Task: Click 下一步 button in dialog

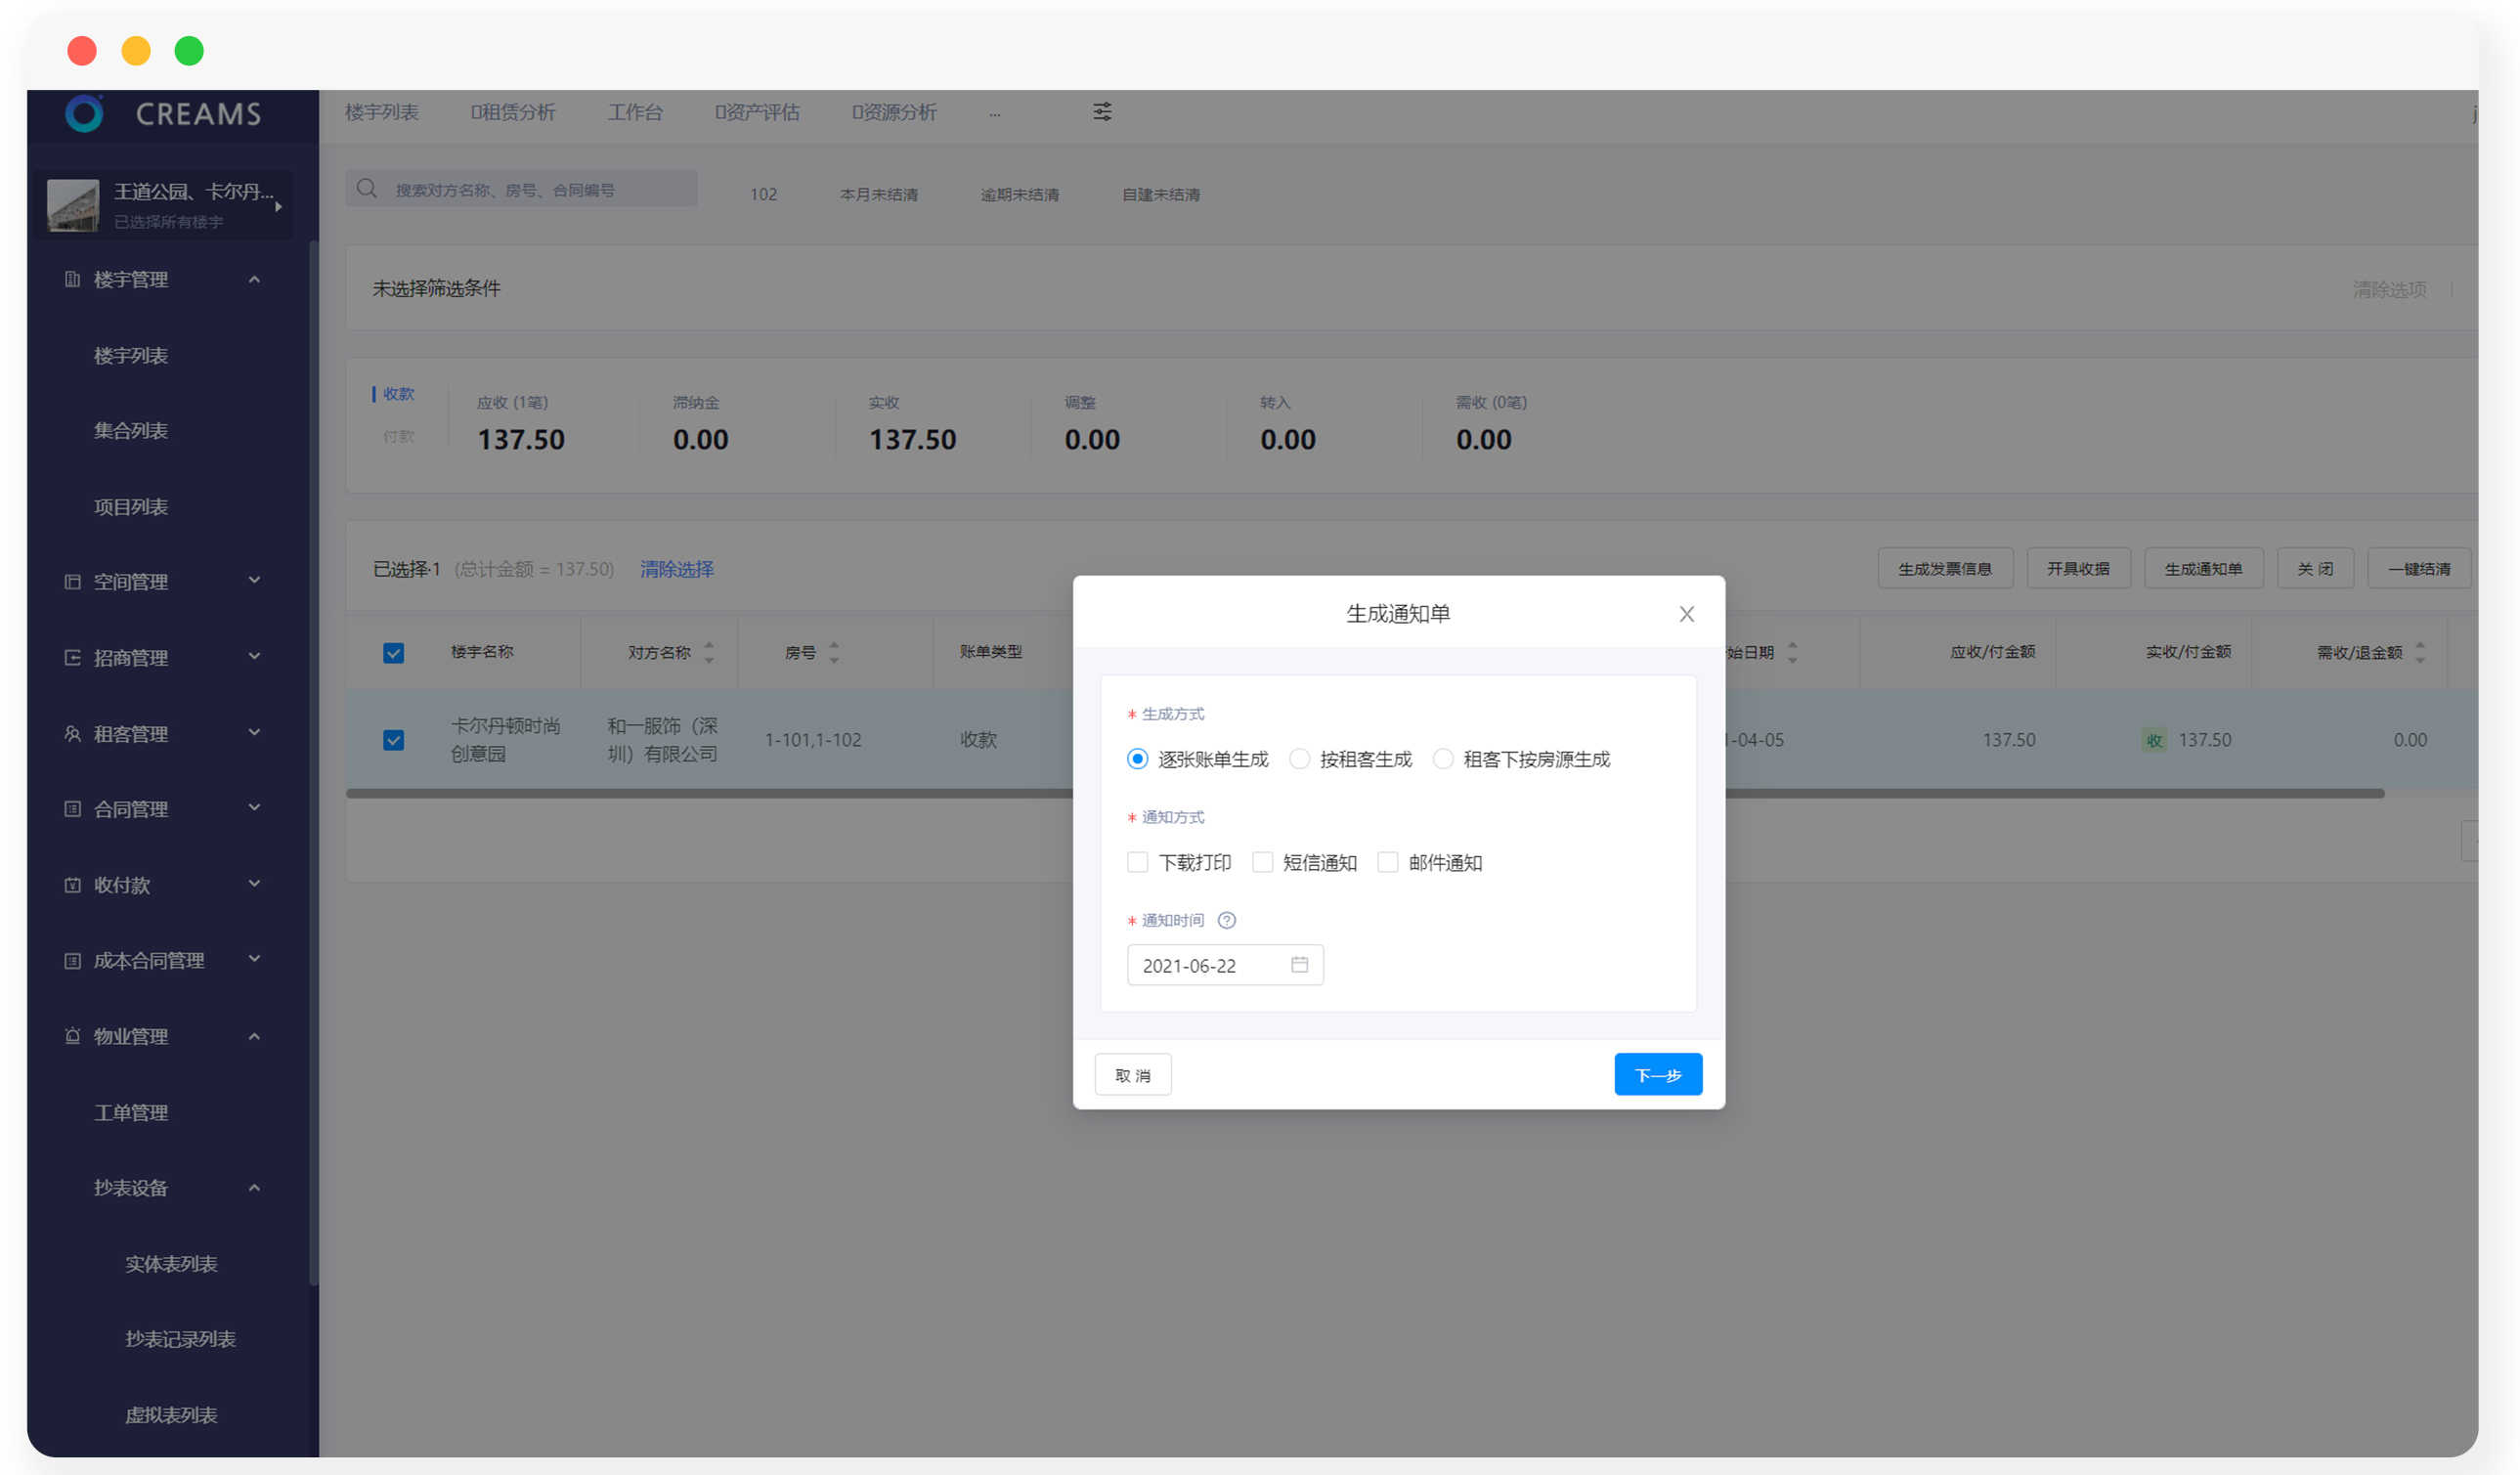Action: [1657, 1074]
